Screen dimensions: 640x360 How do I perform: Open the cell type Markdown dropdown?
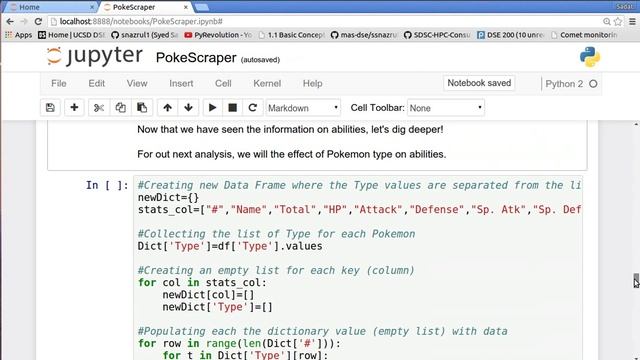303,108
